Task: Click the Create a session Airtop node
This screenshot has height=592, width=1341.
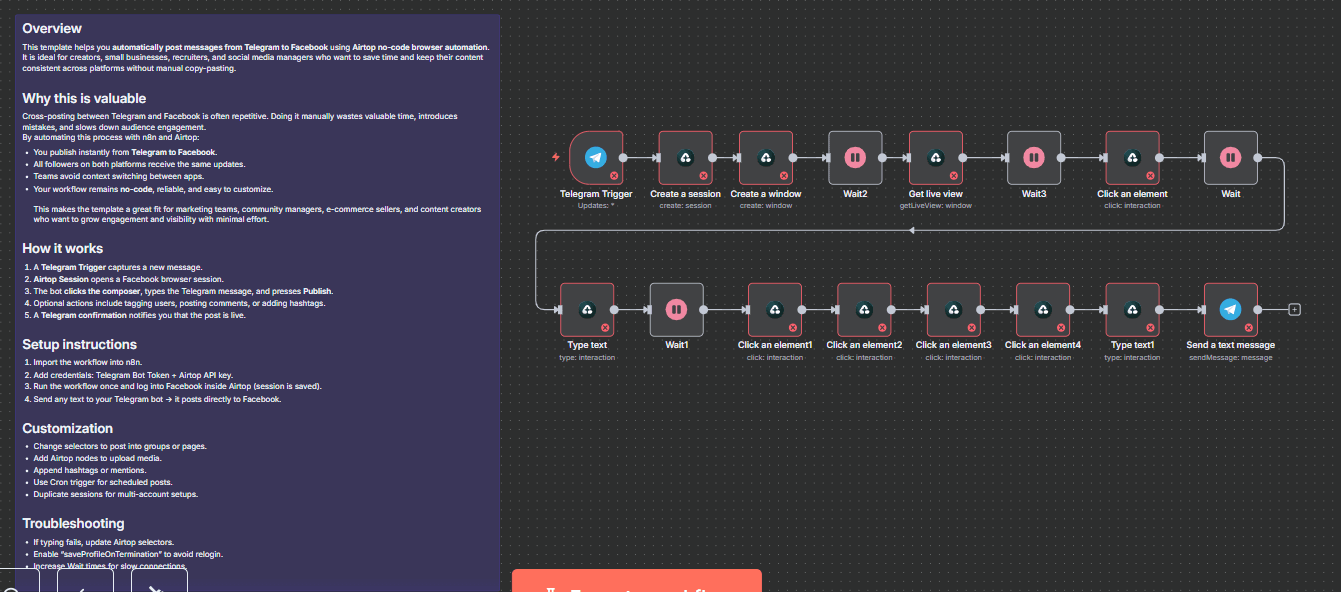Action: tap(685, 157)
